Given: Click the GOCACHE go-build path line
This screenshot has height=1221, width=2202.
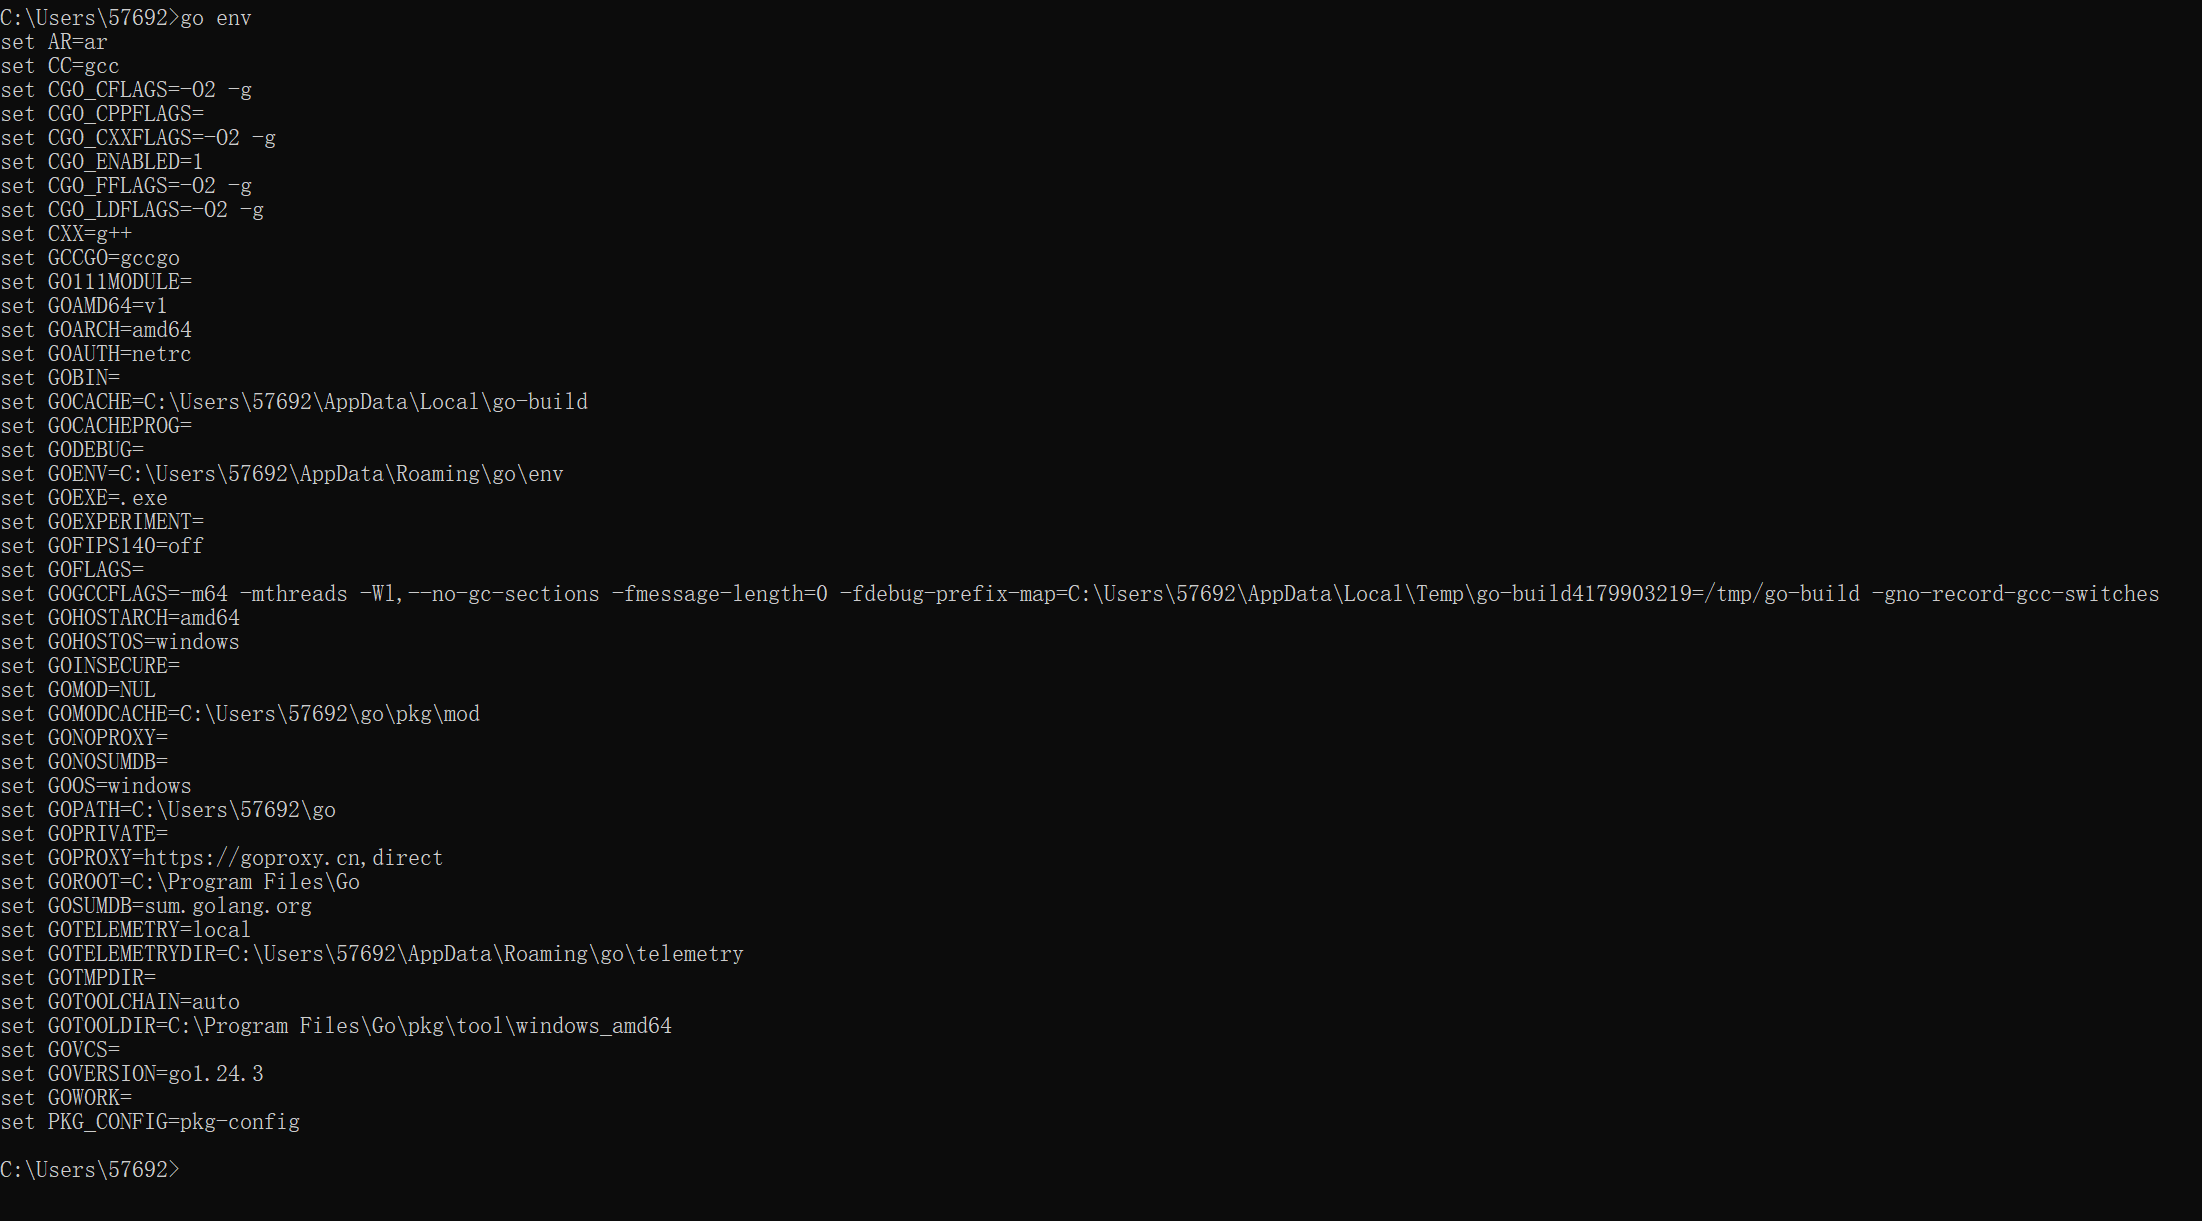Looking at the screenshot, I should pyautogui.click(x=294, y=402).
